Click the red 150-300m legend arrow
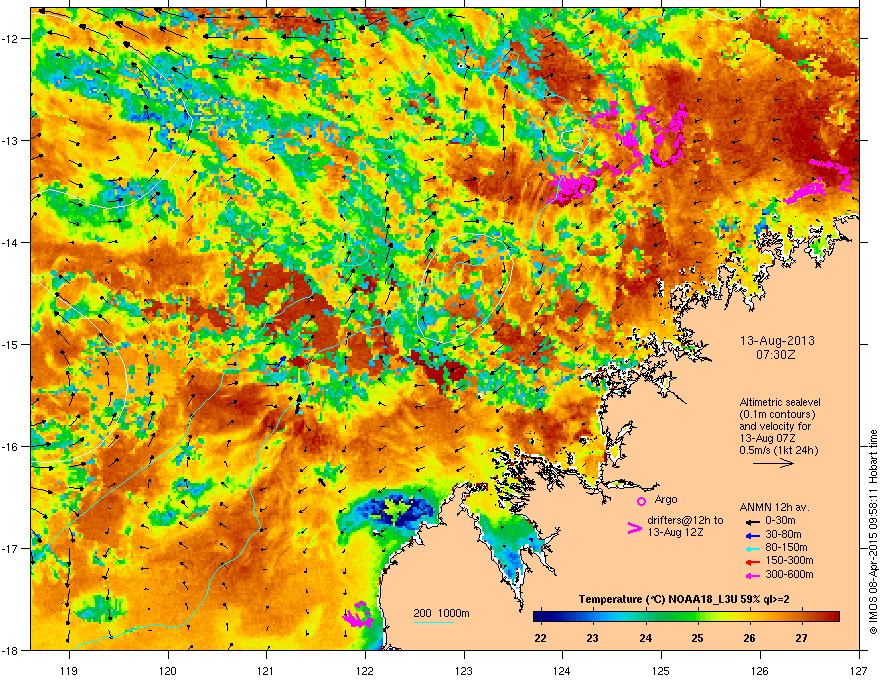 pyautogui.click(x=752, y=562)
